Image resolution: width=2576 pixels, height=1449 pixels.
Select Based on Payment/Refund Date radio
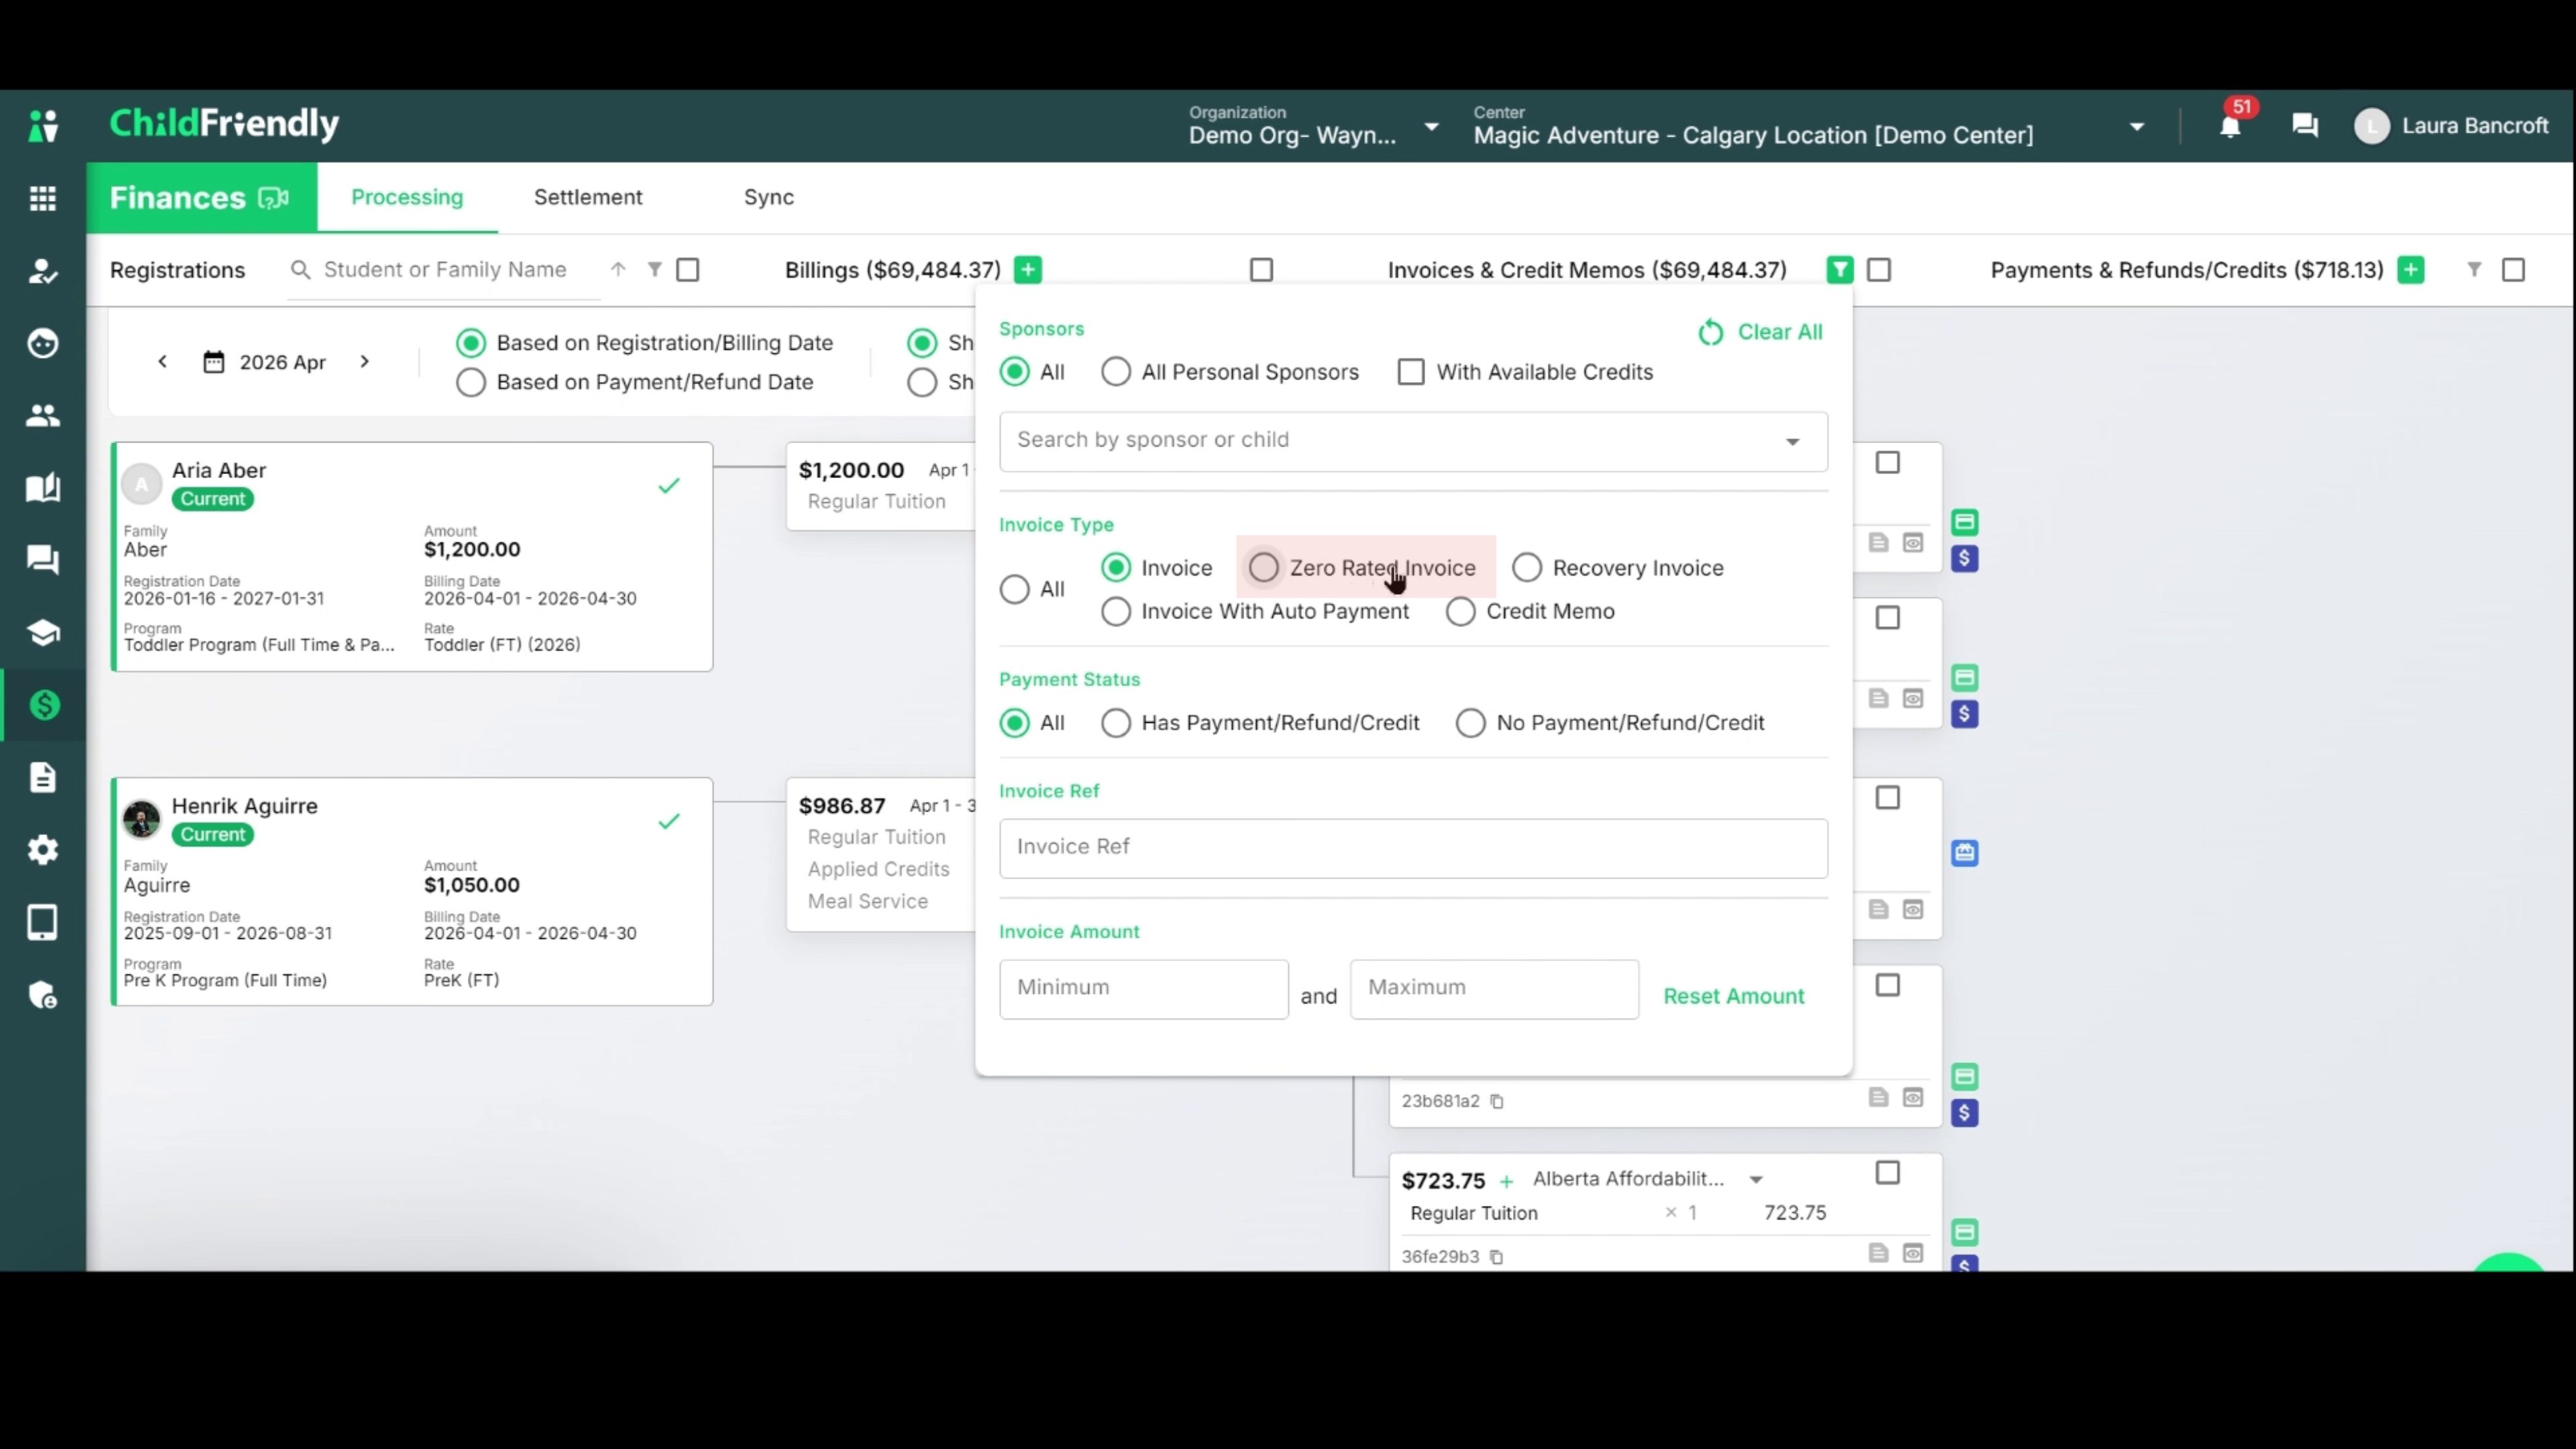click(471, 382)
